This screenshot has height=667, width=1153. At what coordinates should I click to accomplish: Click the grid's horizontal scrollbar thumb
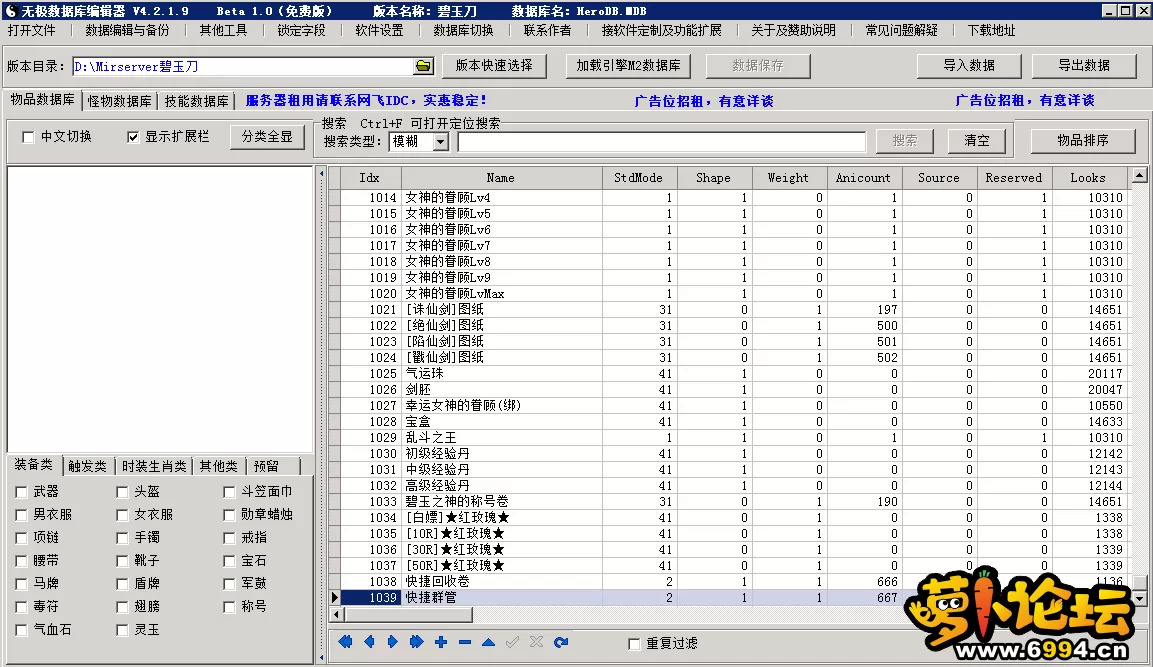point(408,615)
